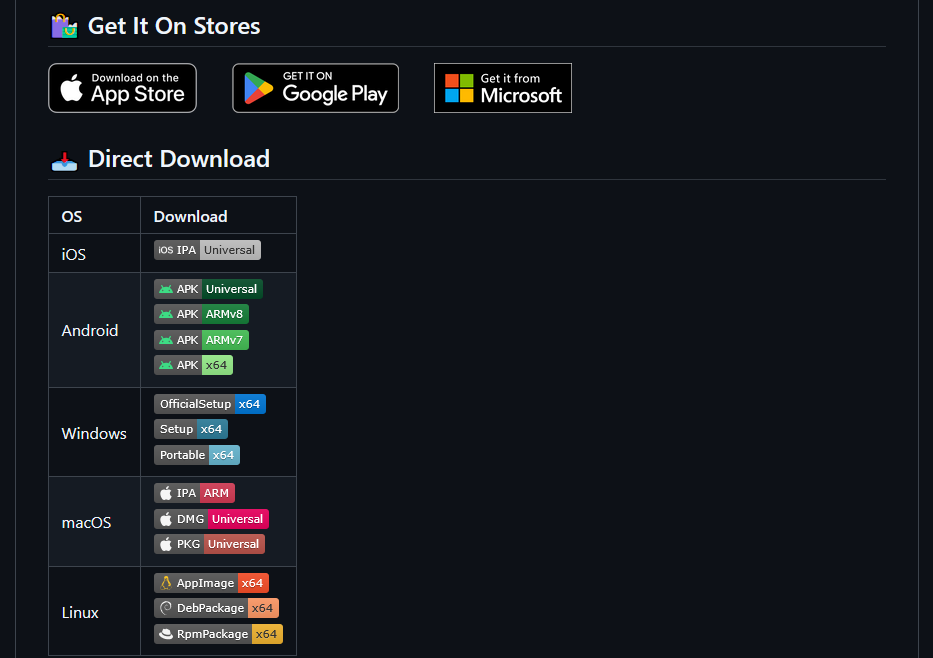
Task: Get the Linux DebPackage x64 download
Action: (216, 608)
